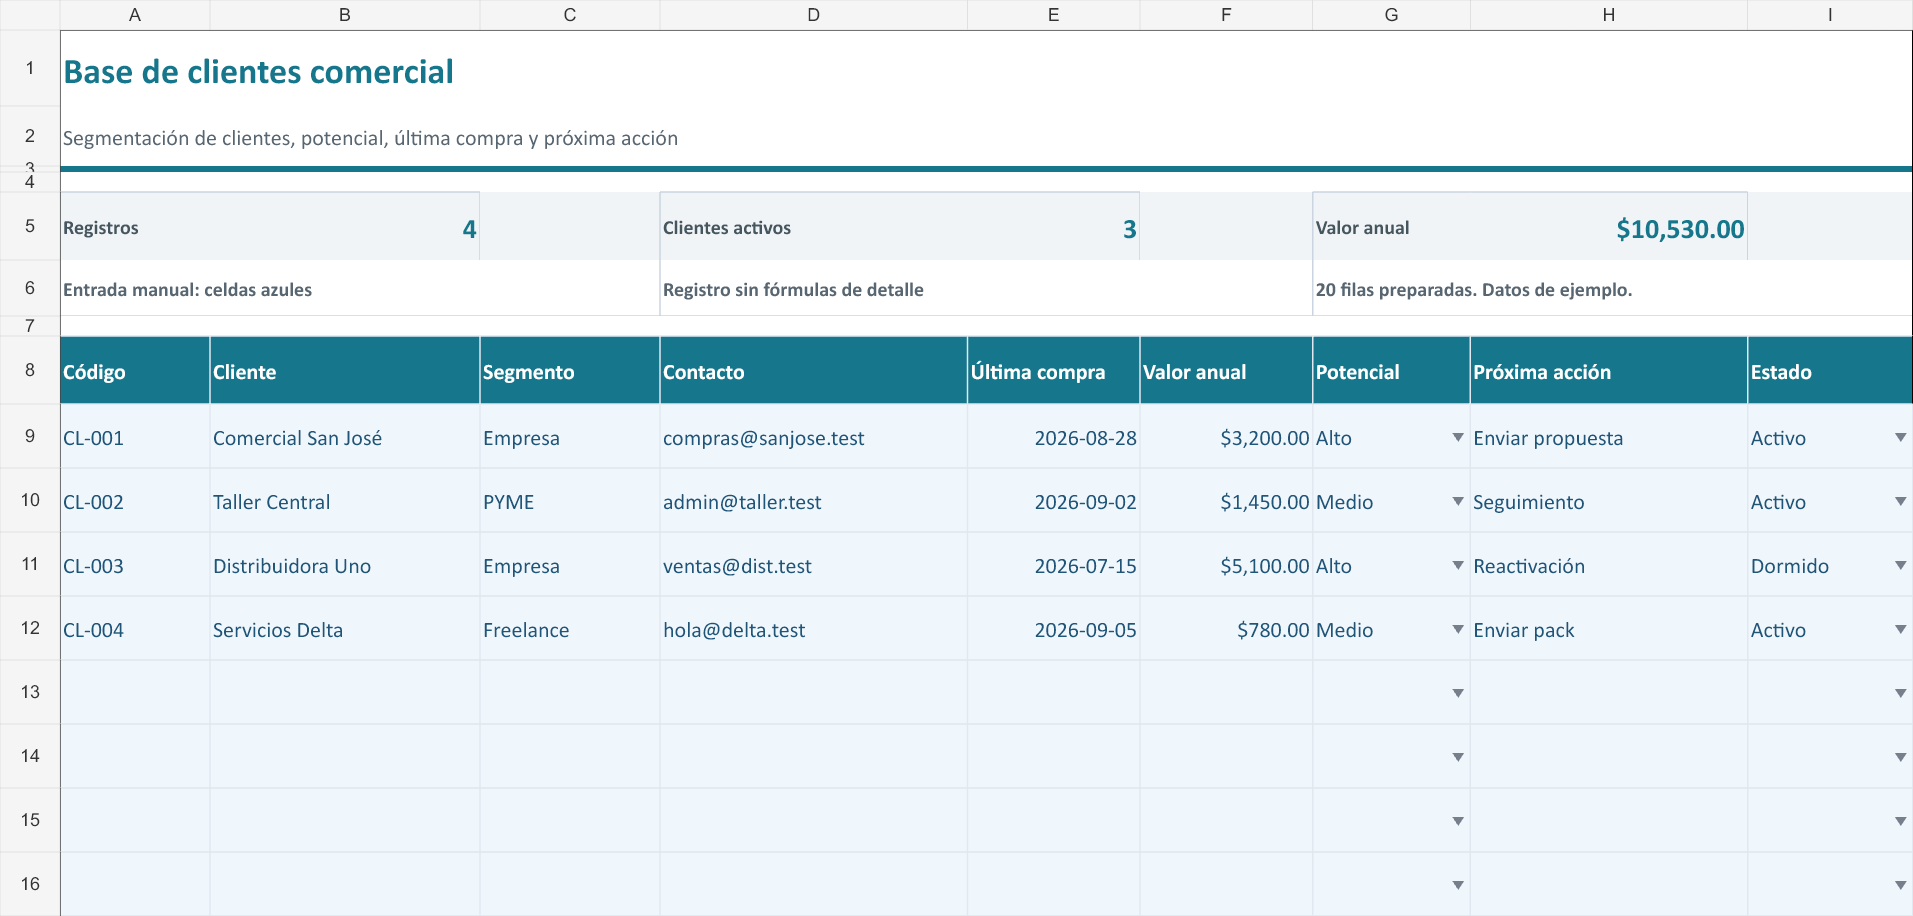1913x916 pixels.
Task: Open the empty Estado dropdown in row 14
Action: 1900,757
